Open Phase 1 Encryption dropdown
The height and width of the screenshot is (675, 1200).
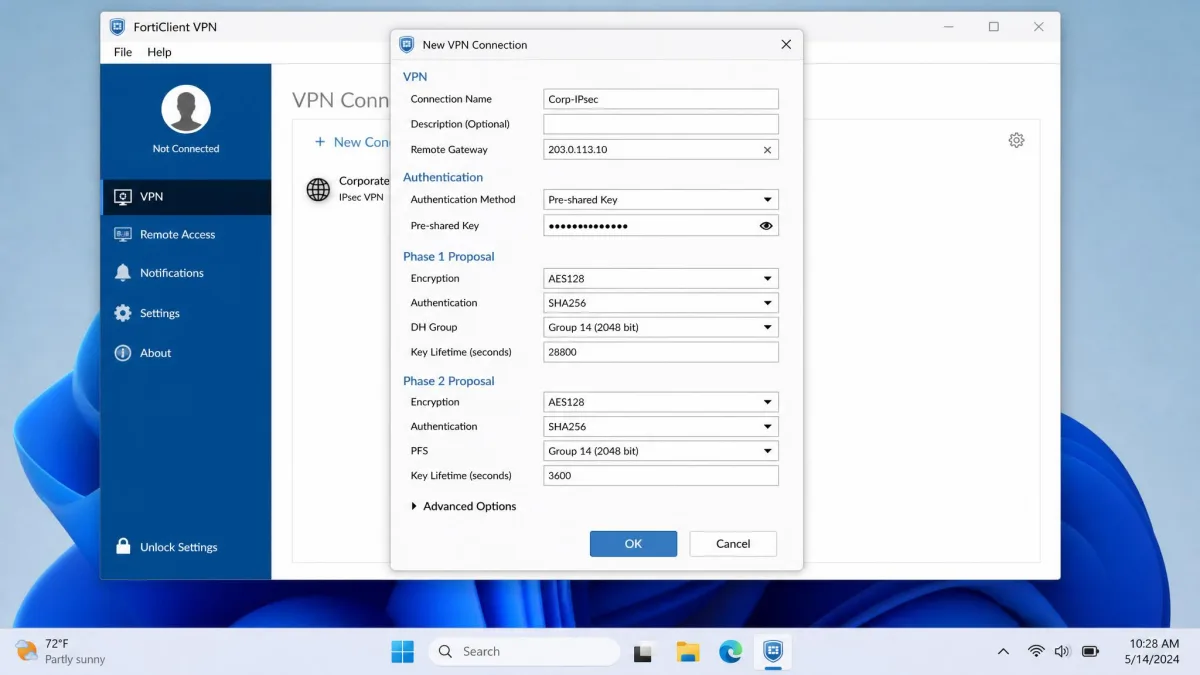coord(661,279)
